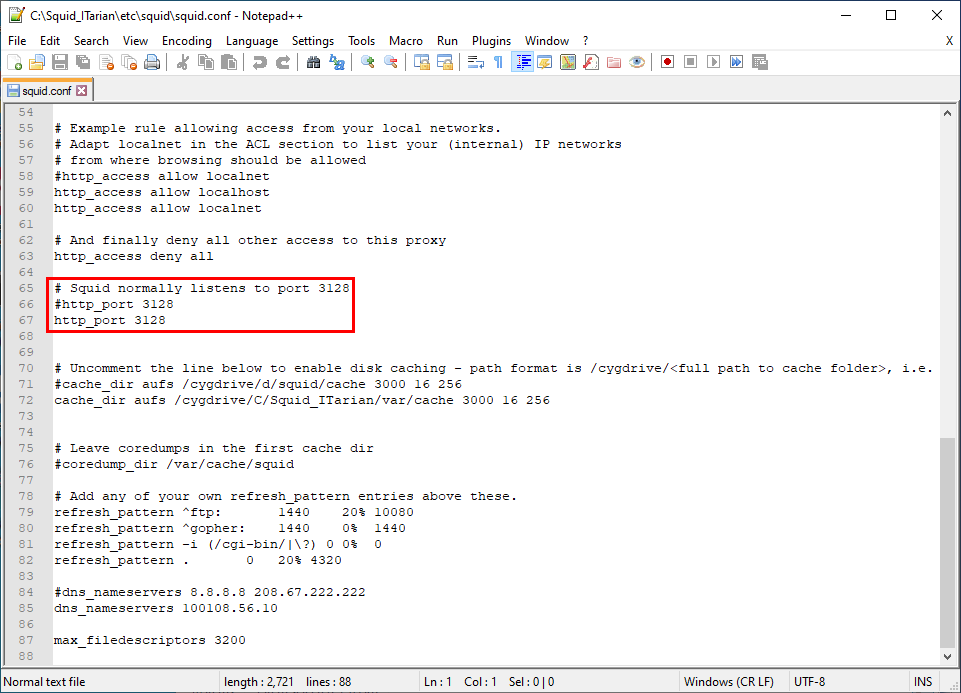Toggle monitoring eye icon
This screenshot has width=961, height=693.
click(x=637, y=62)
